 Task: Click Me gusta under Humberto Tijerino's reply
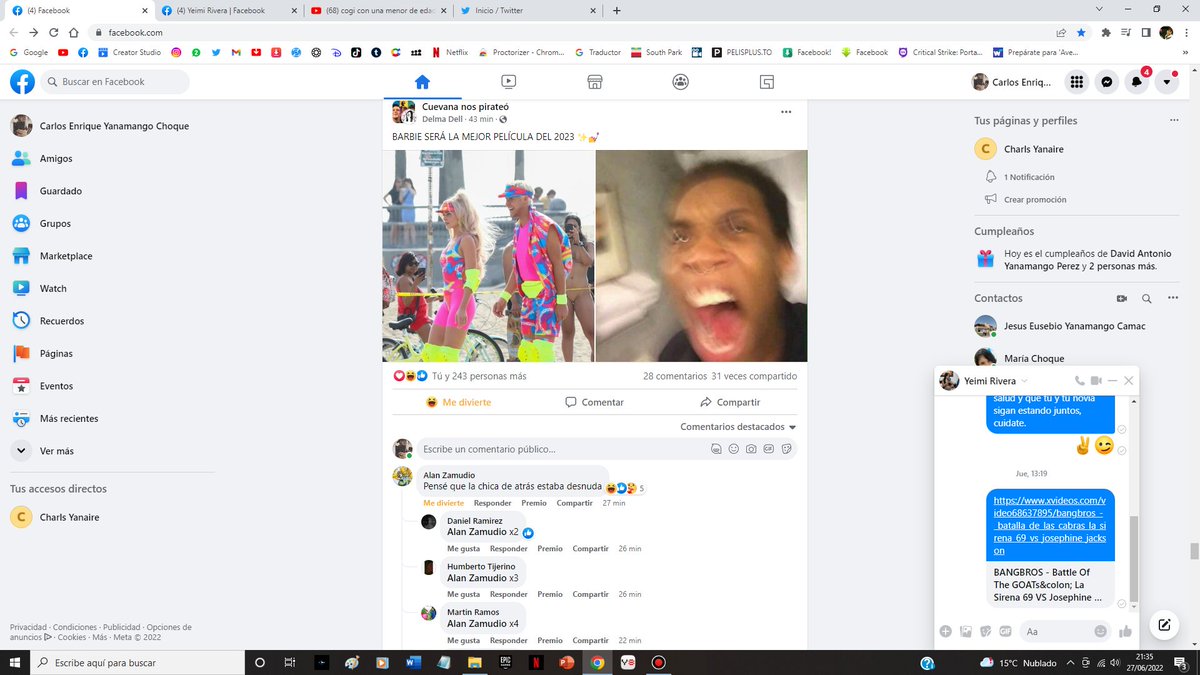[x=464, y=594]
